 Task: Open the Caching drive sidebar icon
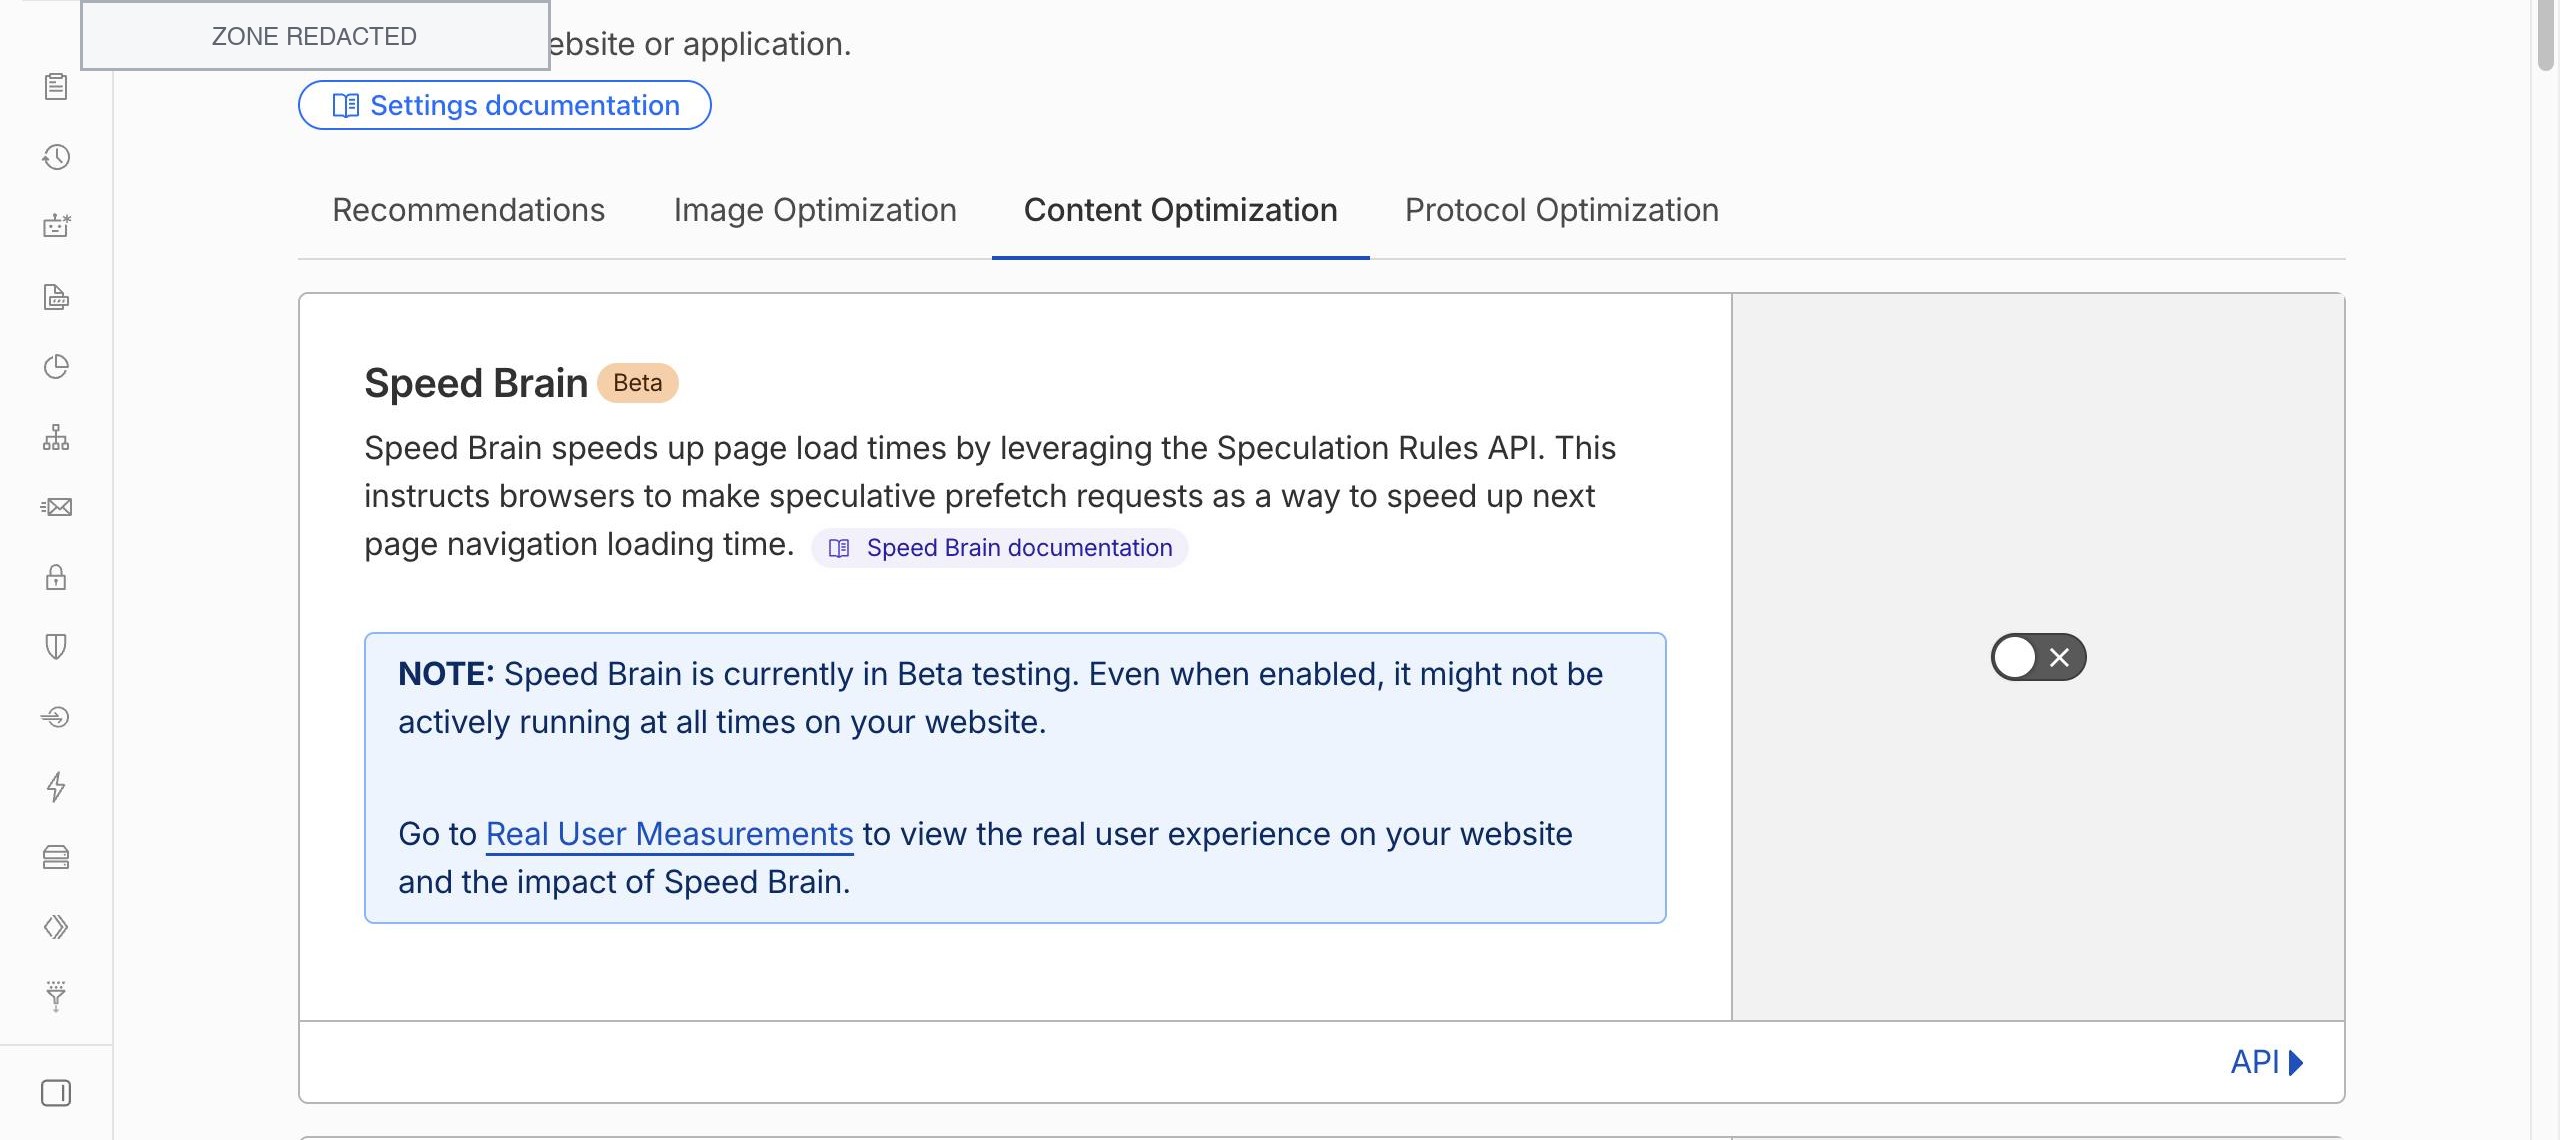pos(56,857)
